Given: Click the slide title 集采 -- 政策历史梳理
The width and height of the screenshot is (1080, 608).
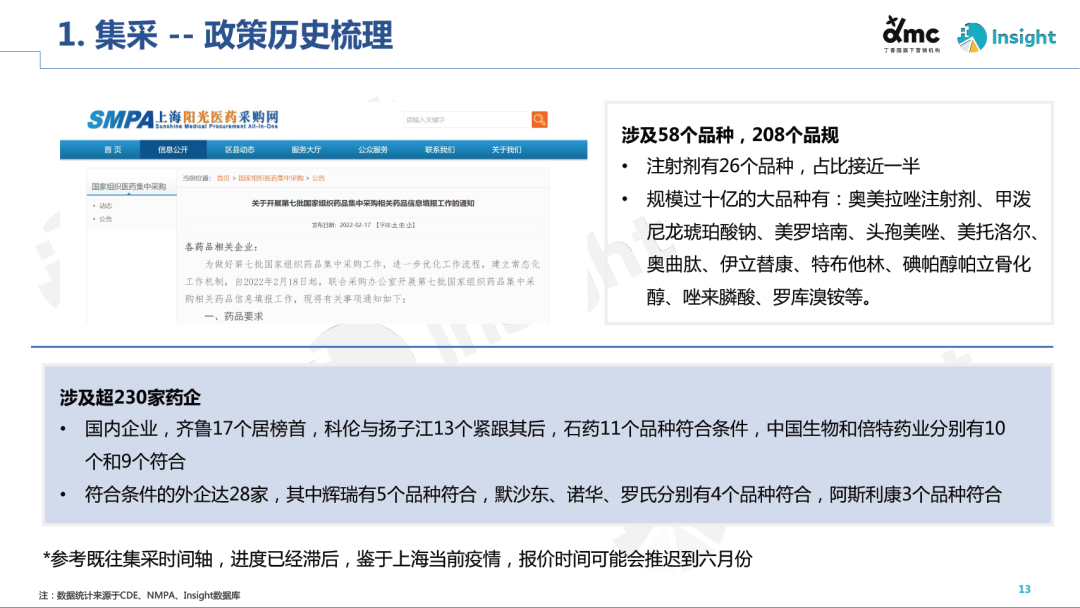Looking at the screenshot, I should click(225, 34).
